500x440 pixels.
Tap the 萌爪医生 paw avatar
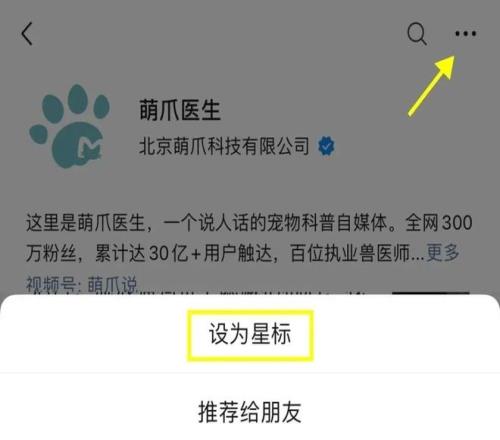pyautogui.click(x=70, y=126)
